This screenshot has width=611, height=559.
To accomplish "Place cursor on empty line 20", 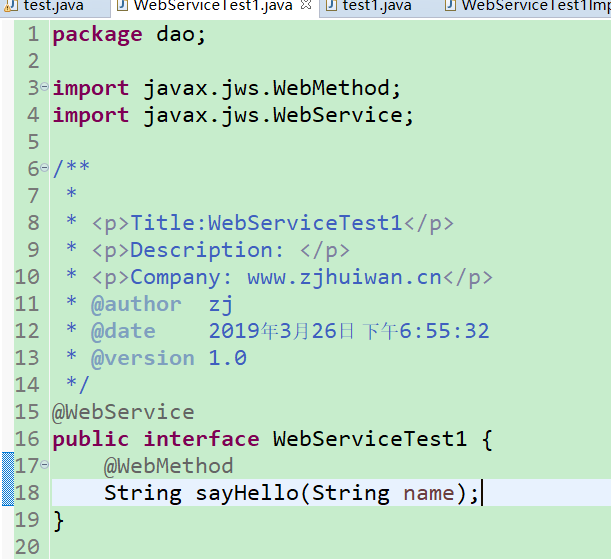I will [x=200, y=546].
